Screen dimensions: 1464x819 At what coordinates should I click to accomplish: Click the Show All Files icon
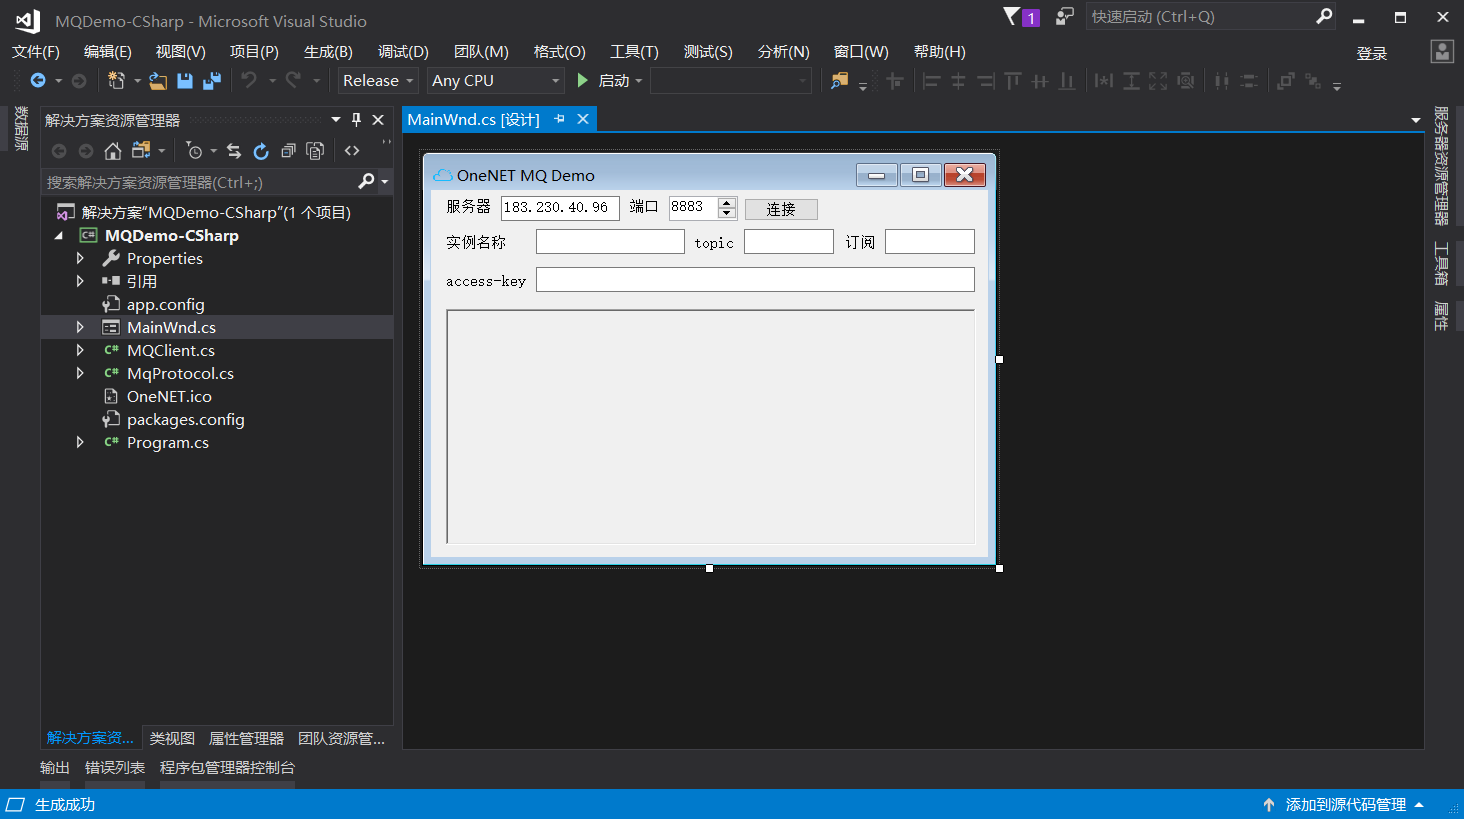tap(315, 151)
